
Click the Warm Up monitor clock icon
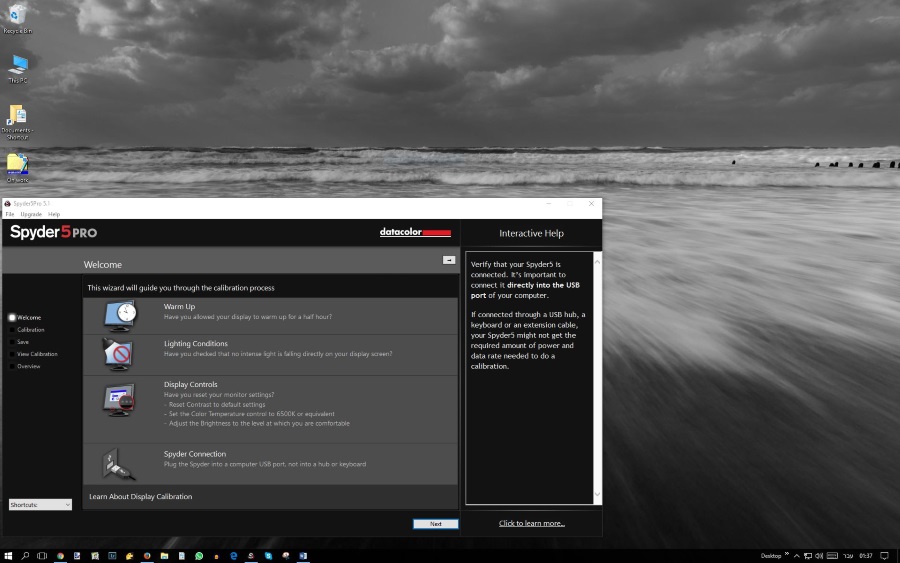(x=121, y=315)
